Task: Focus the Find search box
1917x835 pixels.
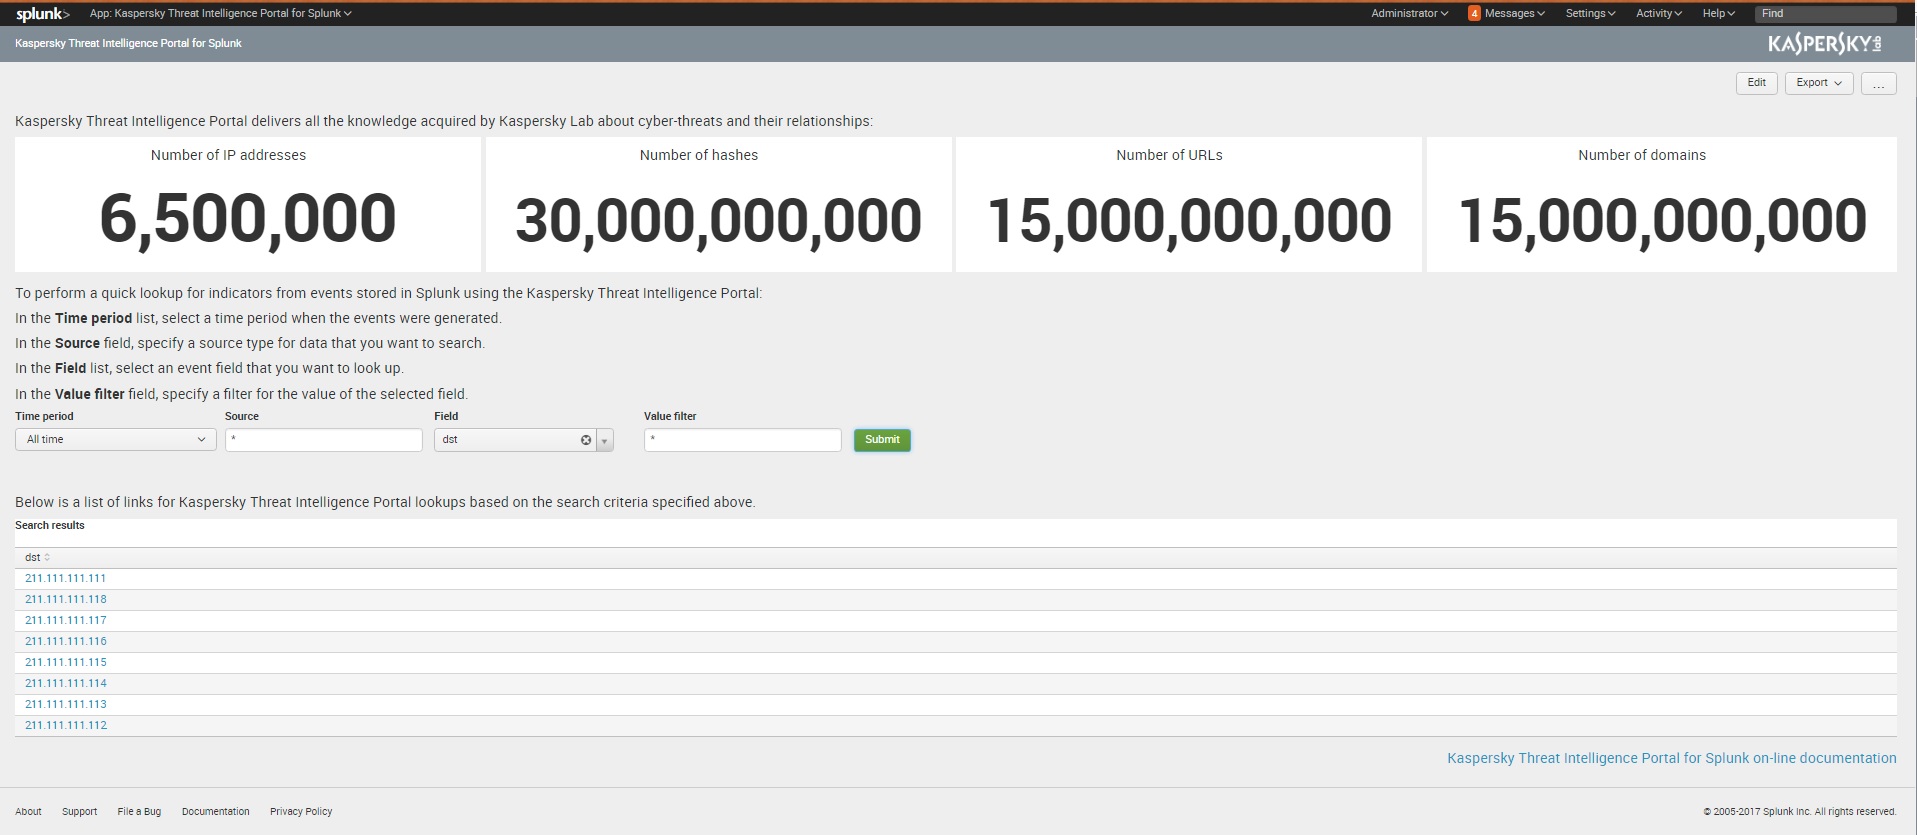Action: pos(1826,14)
